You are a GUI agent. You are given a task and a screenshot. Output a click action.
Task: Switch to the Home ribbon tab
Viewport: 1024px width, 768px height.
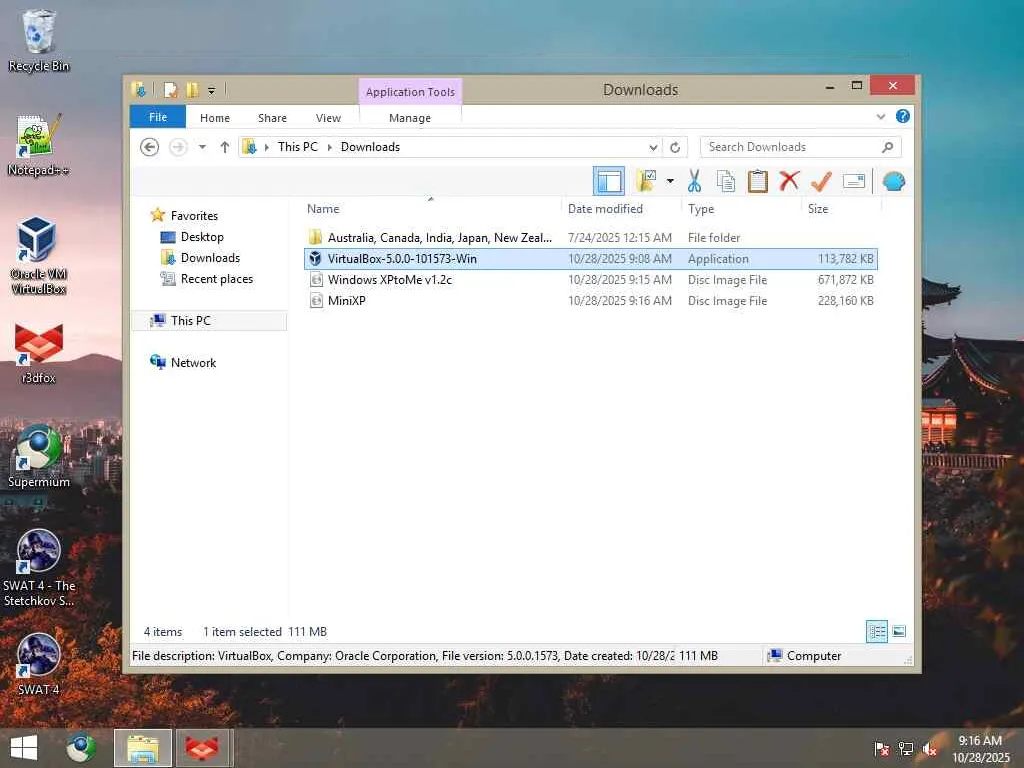(x=215, y=118)
